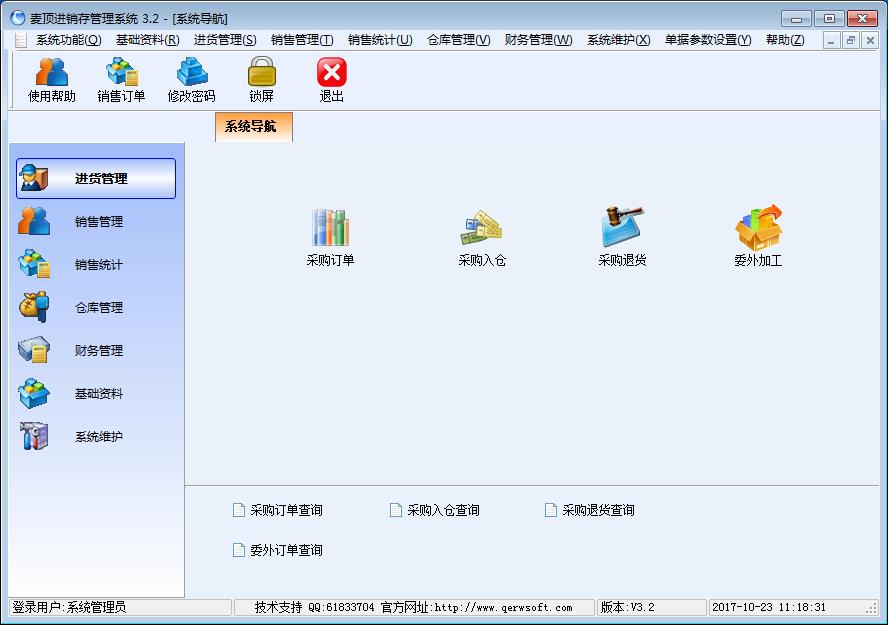
Task: Select 仓库管理 in the sidebar
Action: point(96,307)
